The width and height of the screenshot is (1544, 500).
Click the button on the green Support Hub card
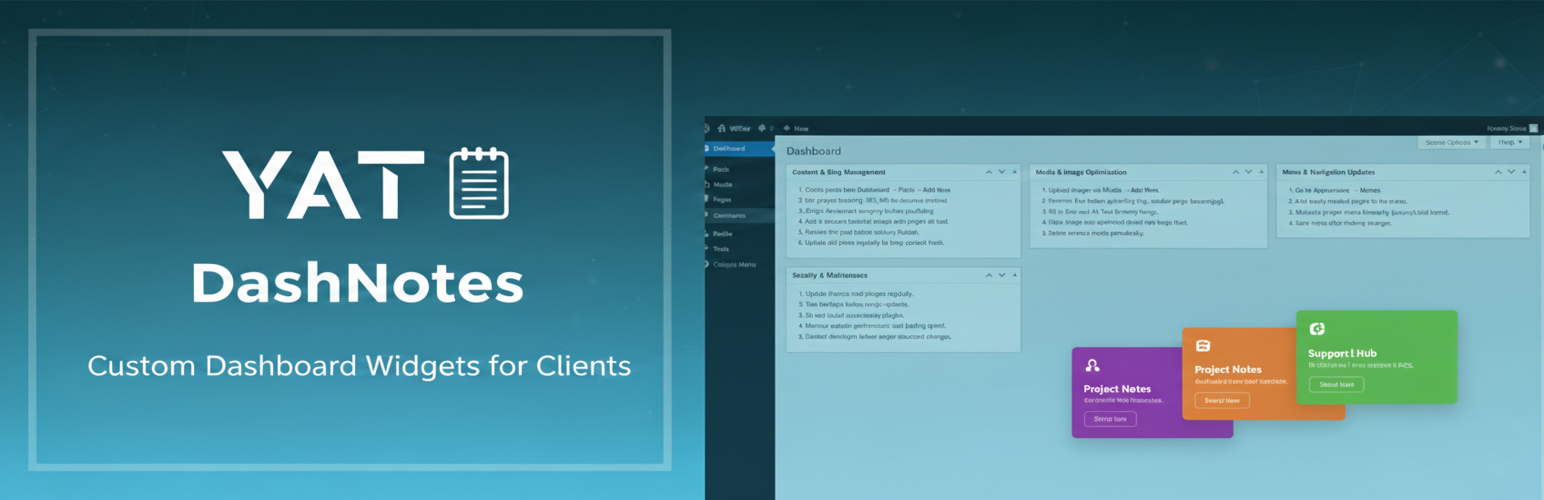coord(1336,384)
